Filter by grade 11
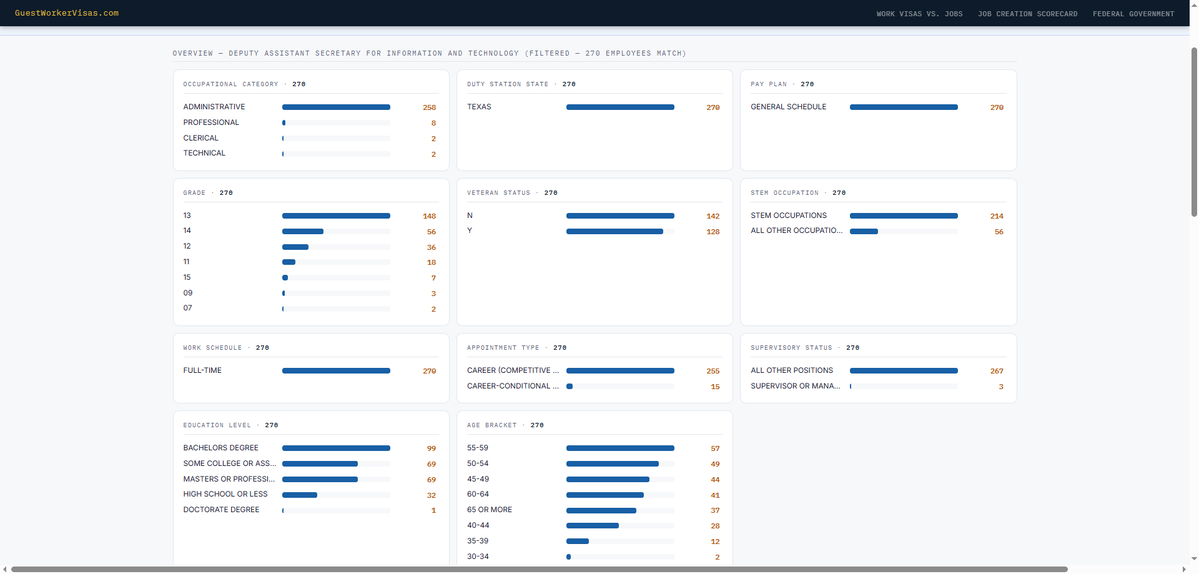The height and width of the screenshot is (574, 1199). [311, 262]
